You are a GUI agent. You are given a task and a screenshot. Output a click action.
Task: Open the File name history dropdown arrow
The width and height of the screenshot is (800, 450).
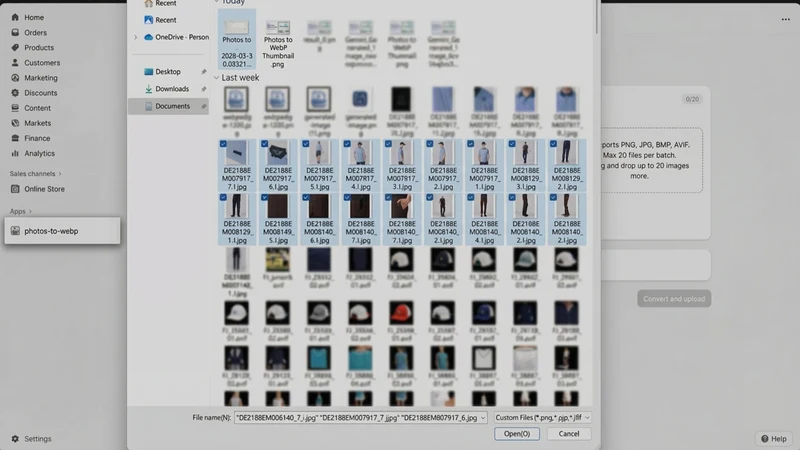click(x=483, y=418)
